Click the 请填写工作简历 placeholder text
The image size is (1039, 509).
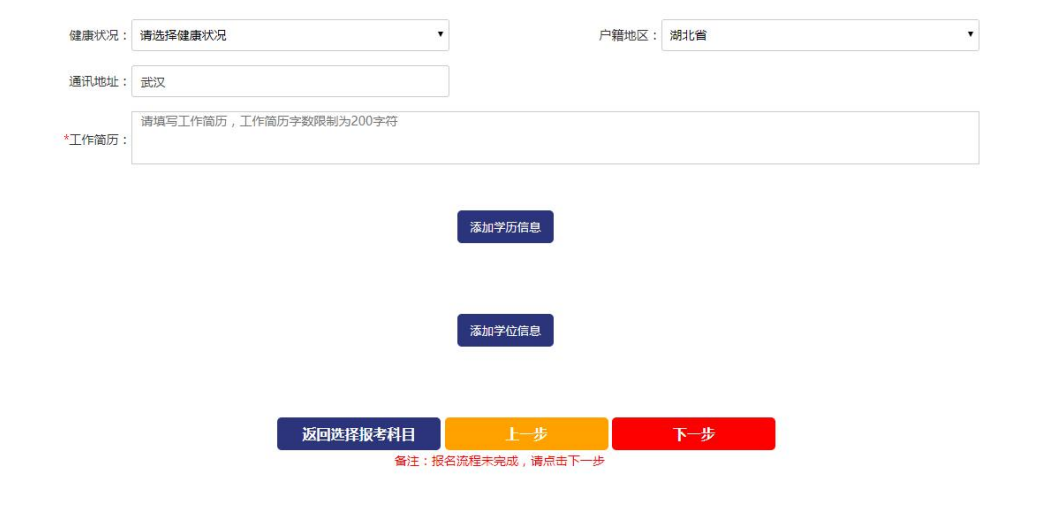(275, 122)
